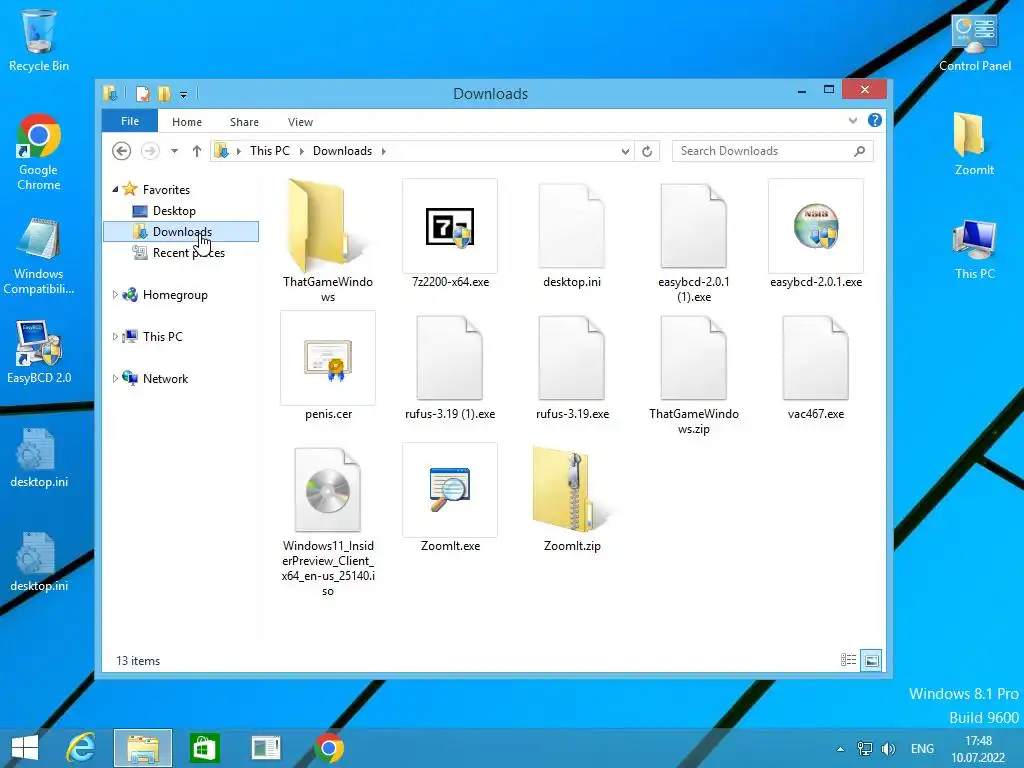This screenshot has height=768, width=1024.
Task: Open the View ribbon tab
Action: (300, 122)
